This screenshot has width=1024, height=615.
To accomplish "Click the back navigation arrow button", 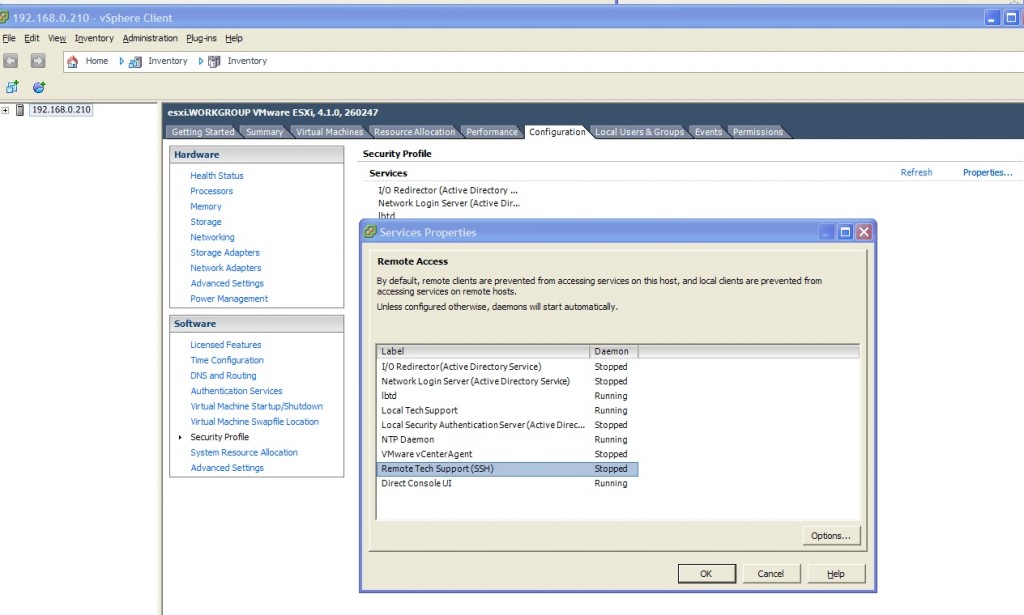I will pos(11,61).
